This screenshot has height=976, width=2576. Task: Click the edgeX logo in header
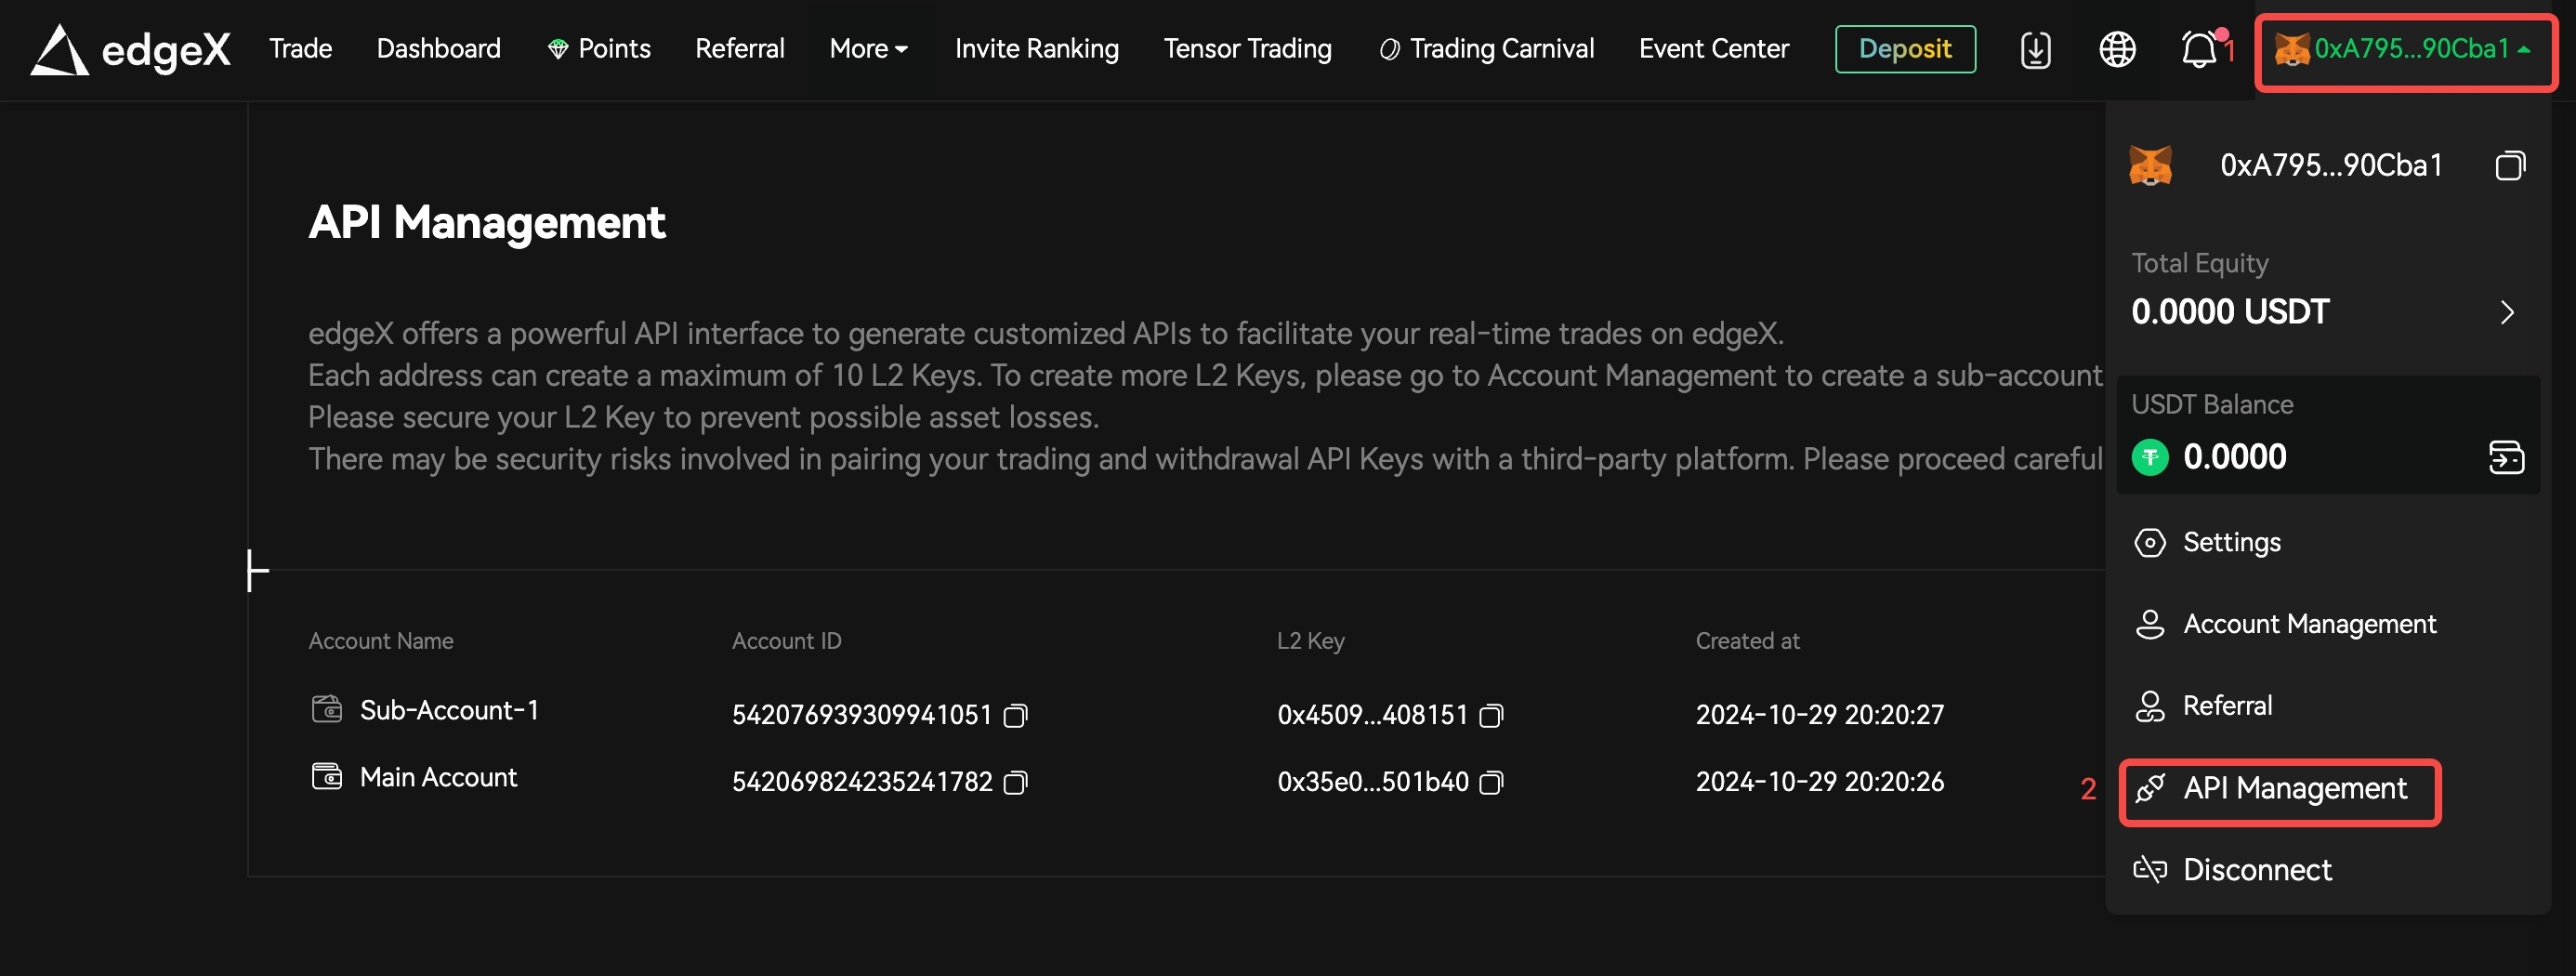(x=130, y=49)
